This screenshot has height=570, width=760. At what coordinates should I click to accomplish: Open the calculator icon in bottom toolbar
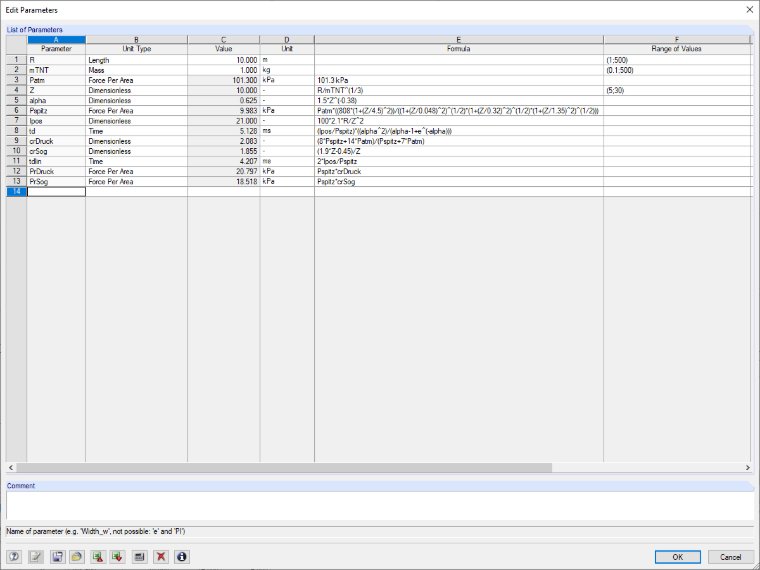click(140, 557)
